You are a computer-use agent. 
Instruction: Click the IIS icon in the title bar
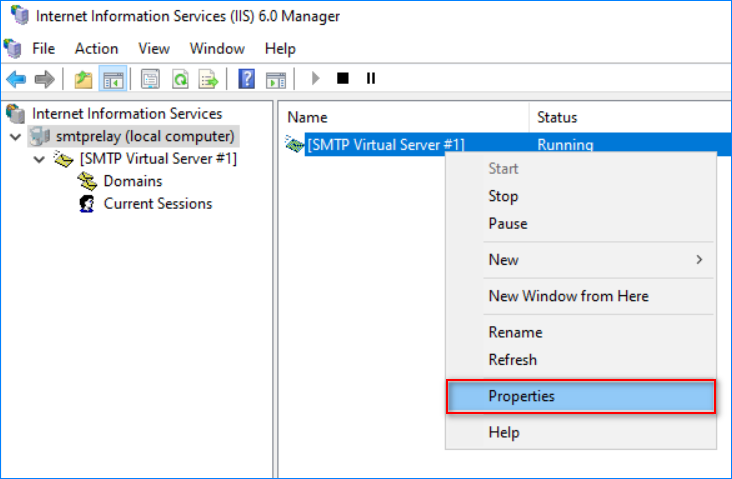20,15
